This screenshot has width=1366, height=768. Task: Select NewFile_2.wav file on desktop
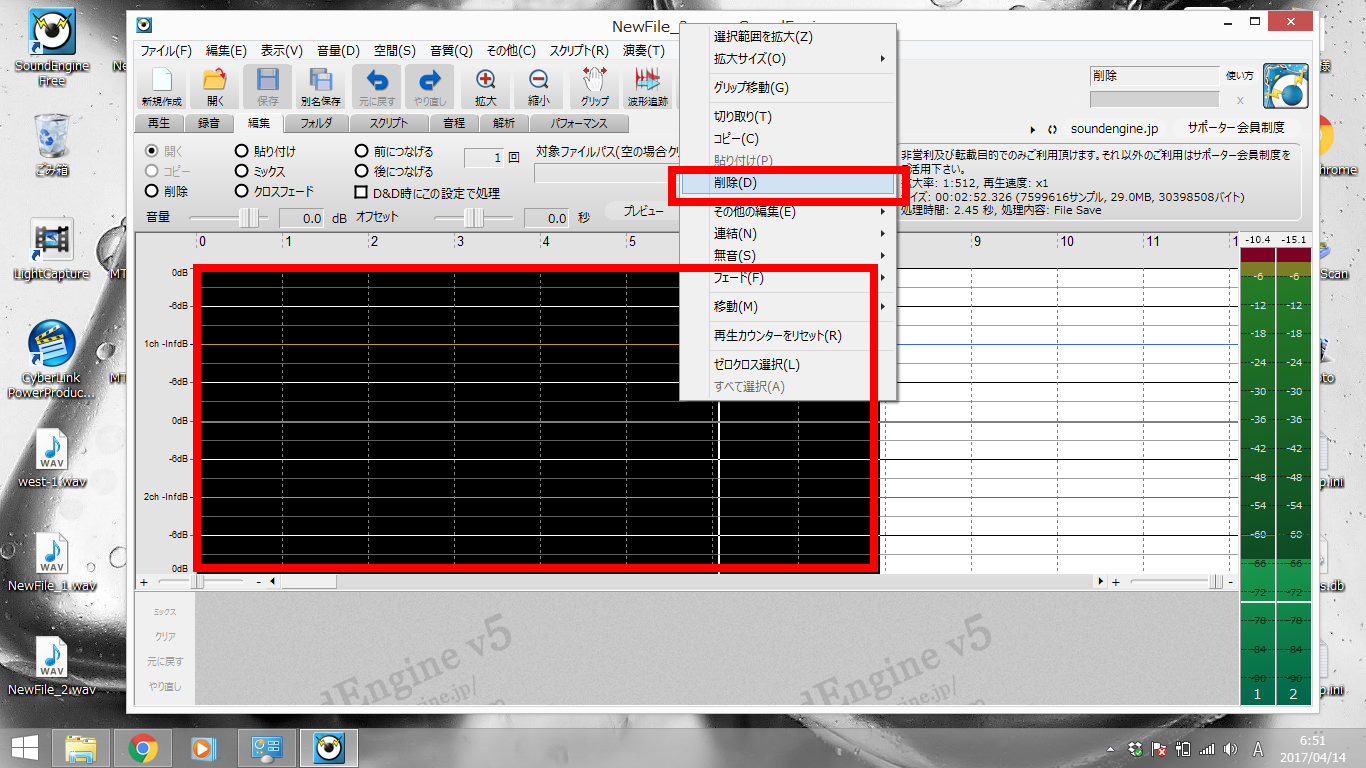52,667
